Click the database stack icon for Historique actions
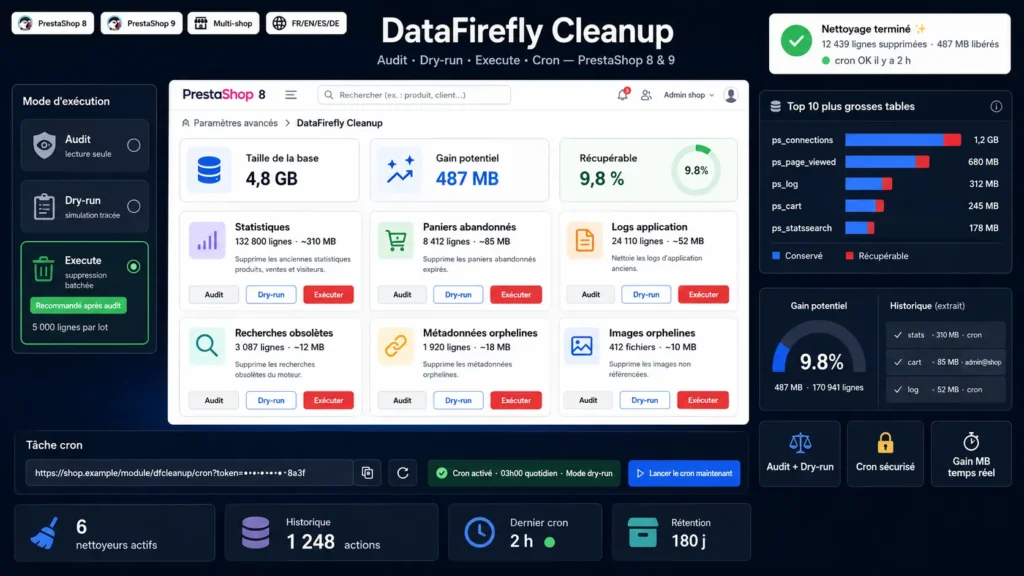This screenshot has height=576, width=1024. pyautogui.click(x=255, y=532)
